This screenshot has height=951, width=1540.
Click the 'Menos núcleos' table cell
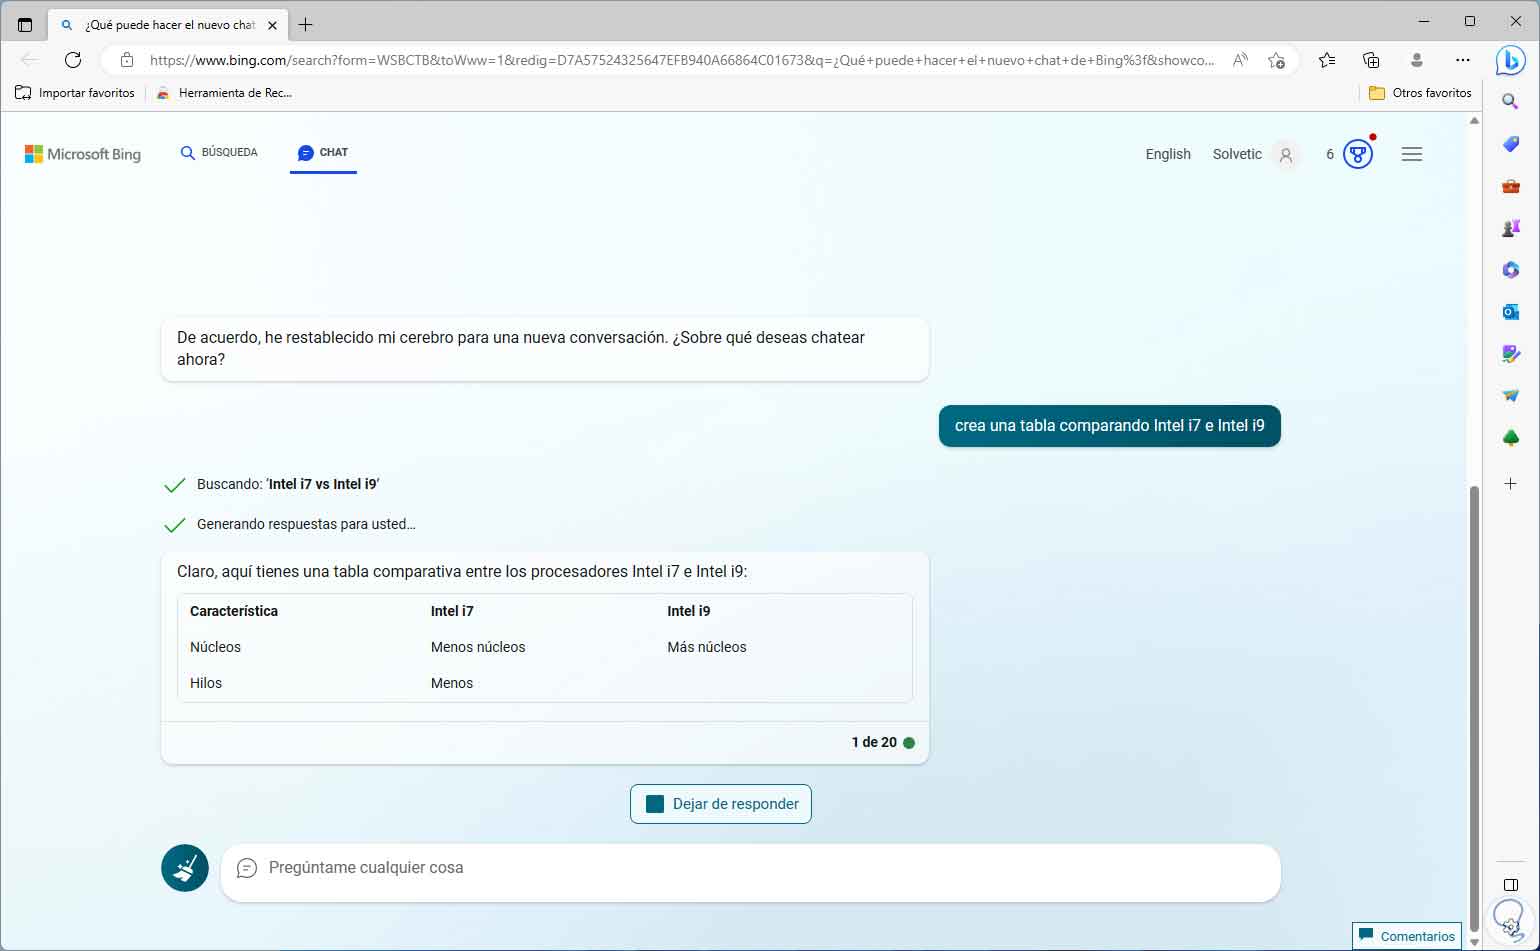click(x=478, y=647)
